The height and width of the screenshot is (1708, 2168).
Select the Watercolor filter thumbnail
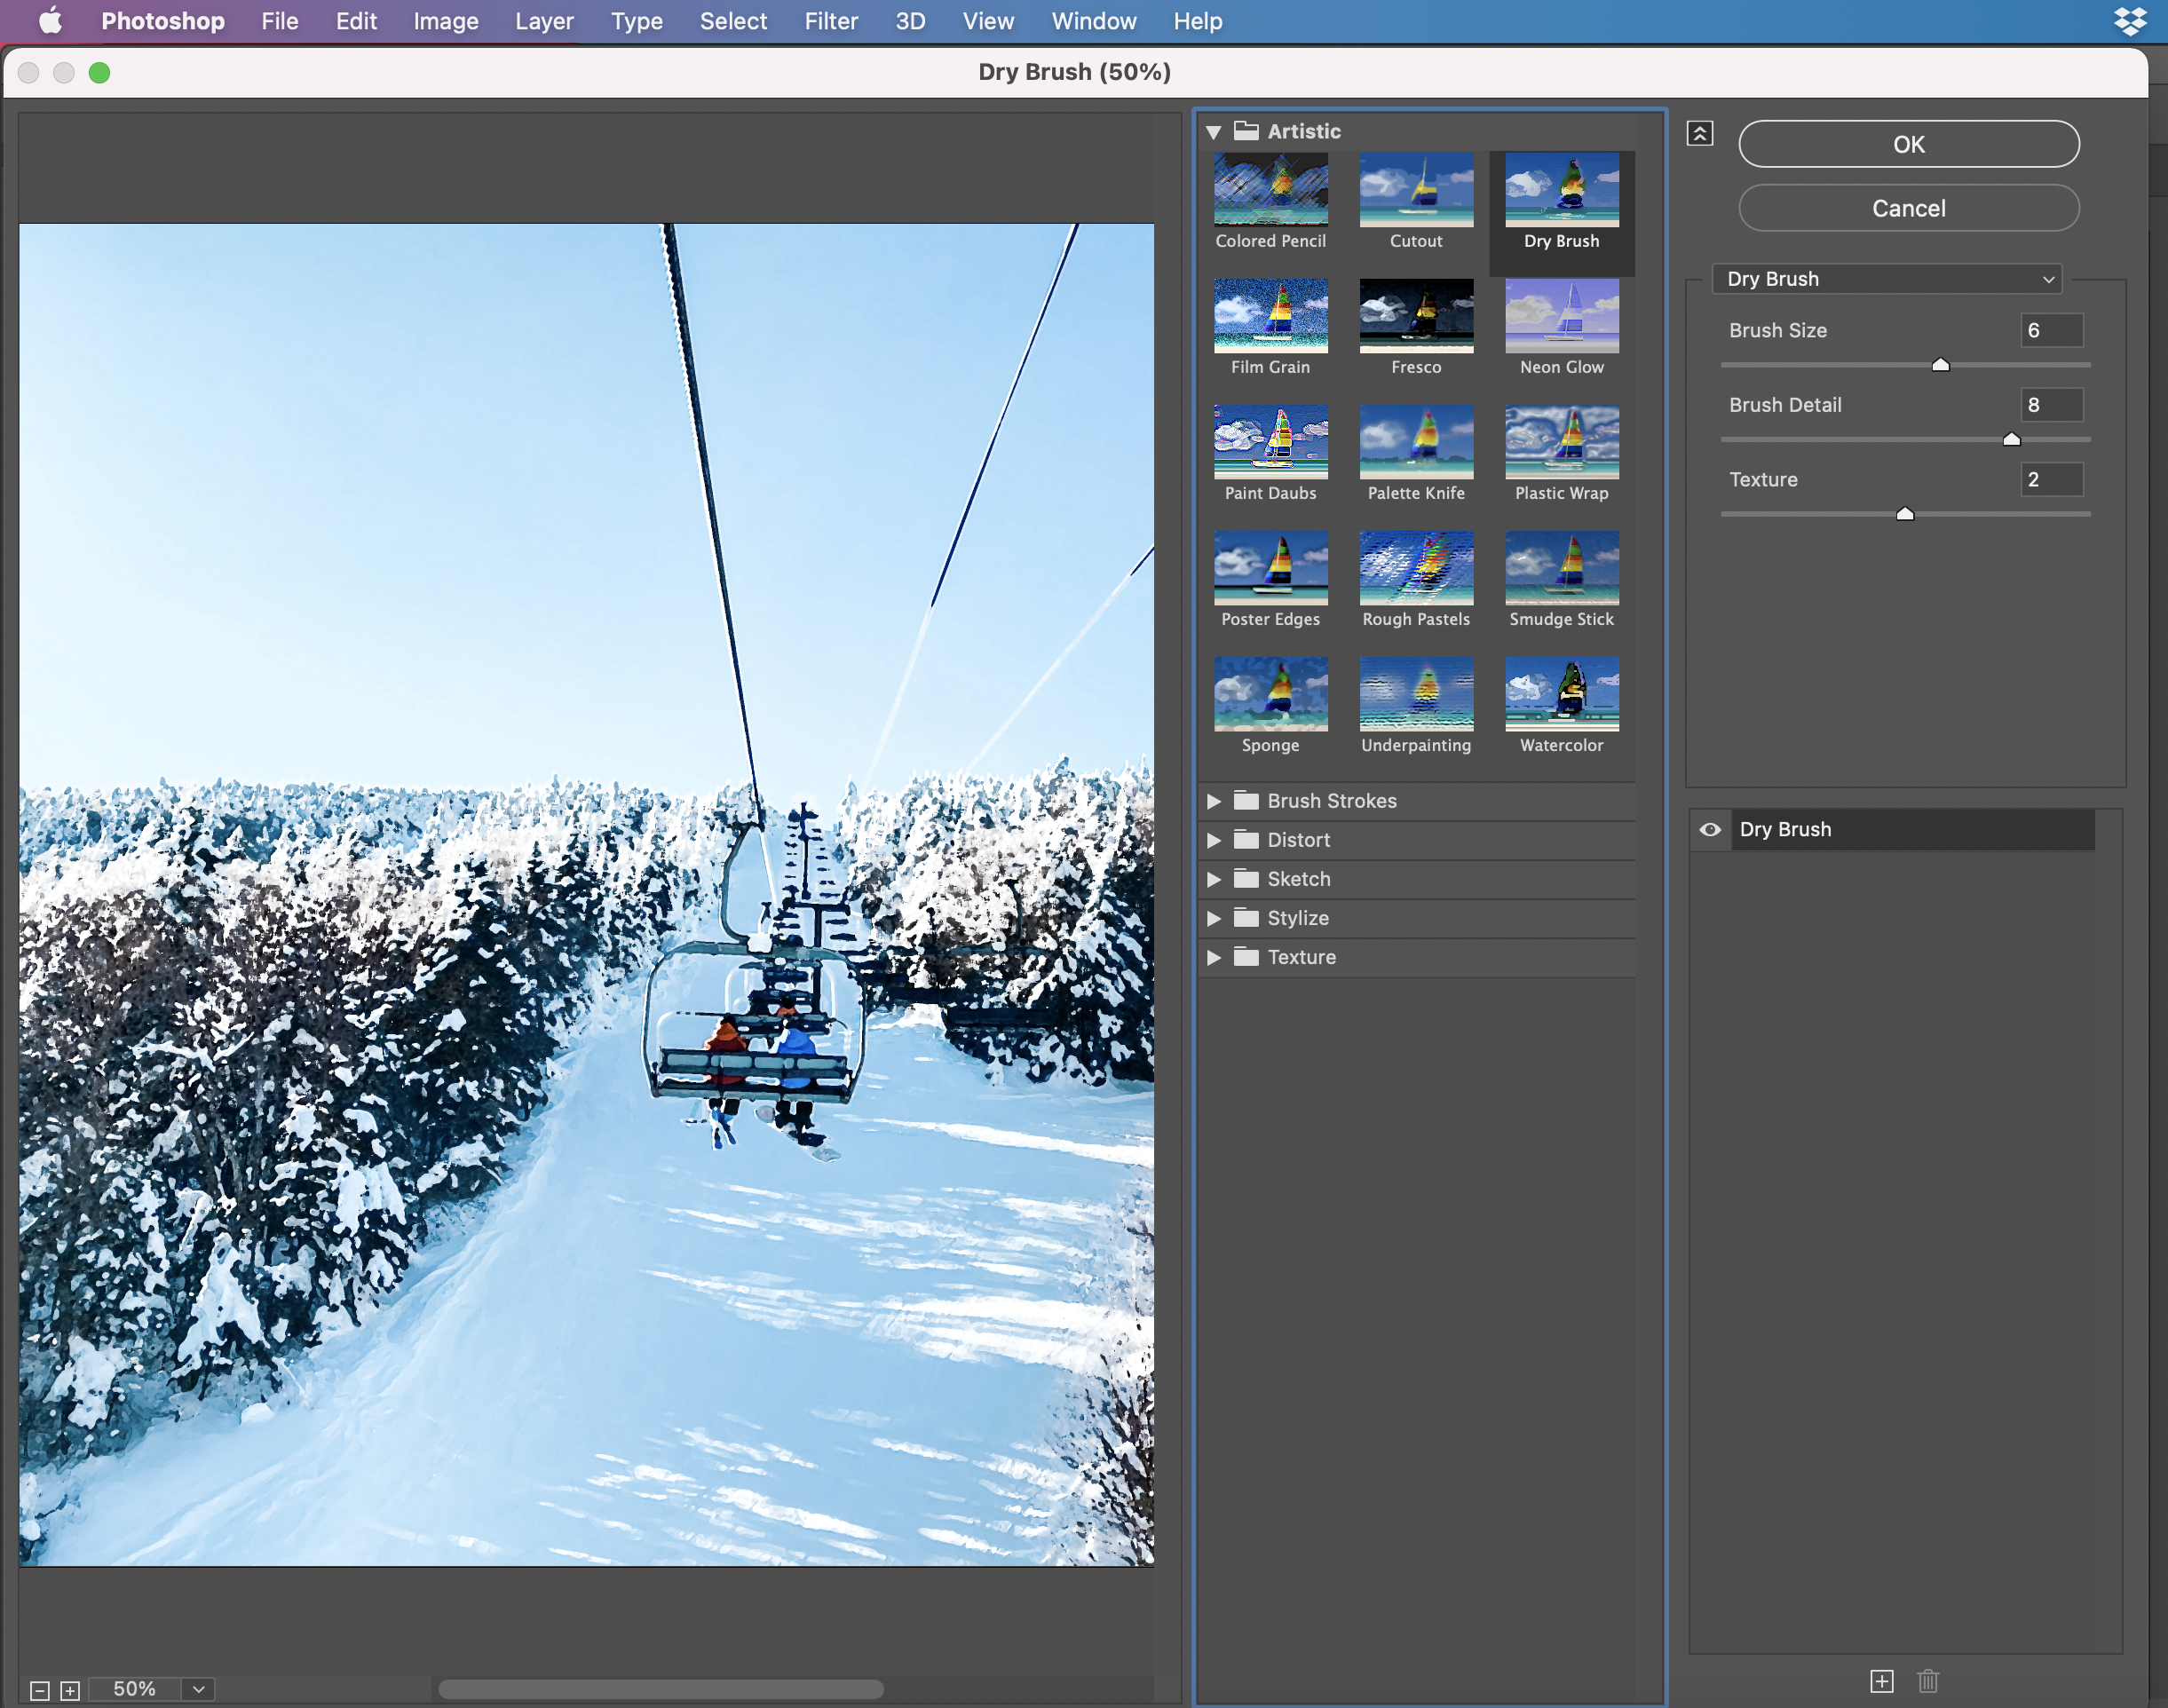click(1561, 695)
